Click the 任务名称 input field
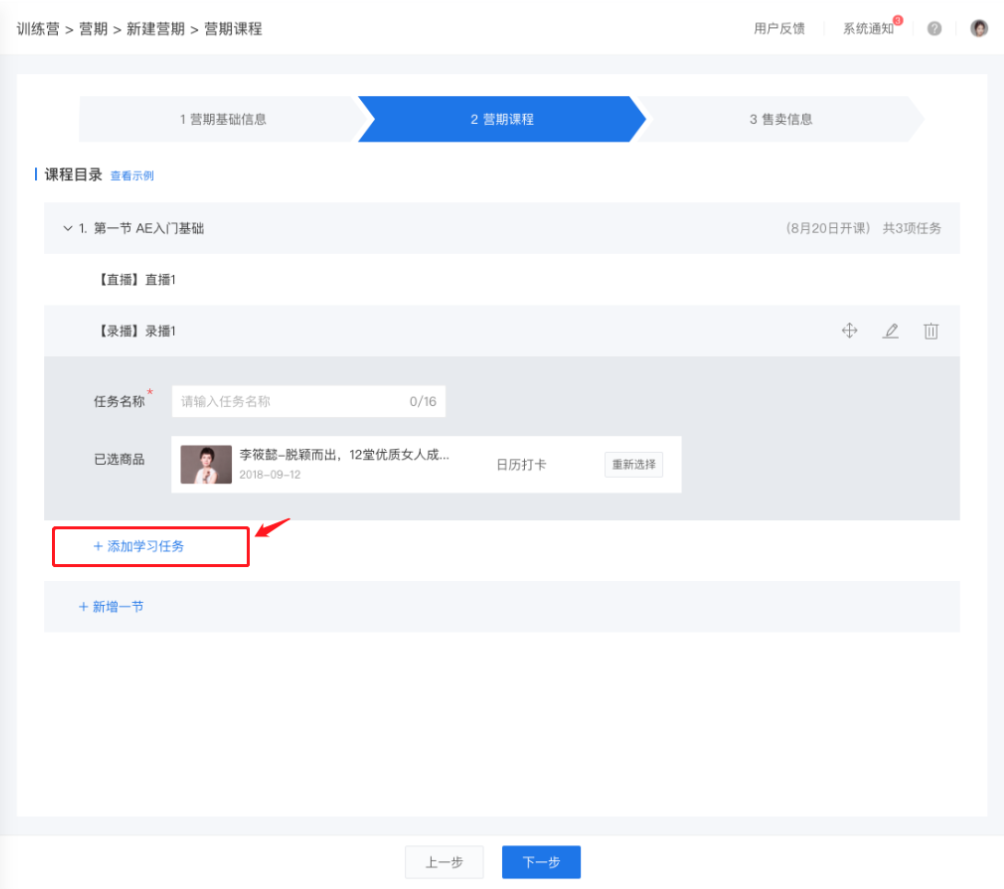The image size is (1004, 889). pos(309,402)
